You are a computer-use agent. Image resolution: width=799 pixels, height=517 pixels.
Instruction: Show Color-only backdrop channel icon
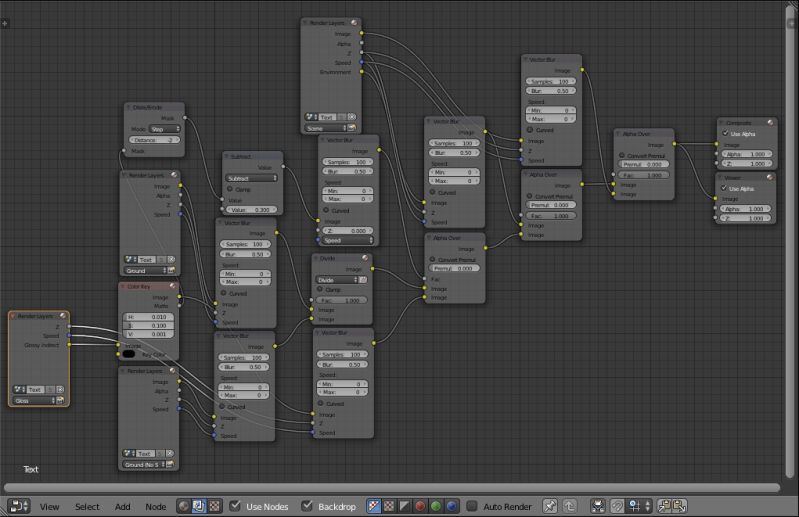389,506
